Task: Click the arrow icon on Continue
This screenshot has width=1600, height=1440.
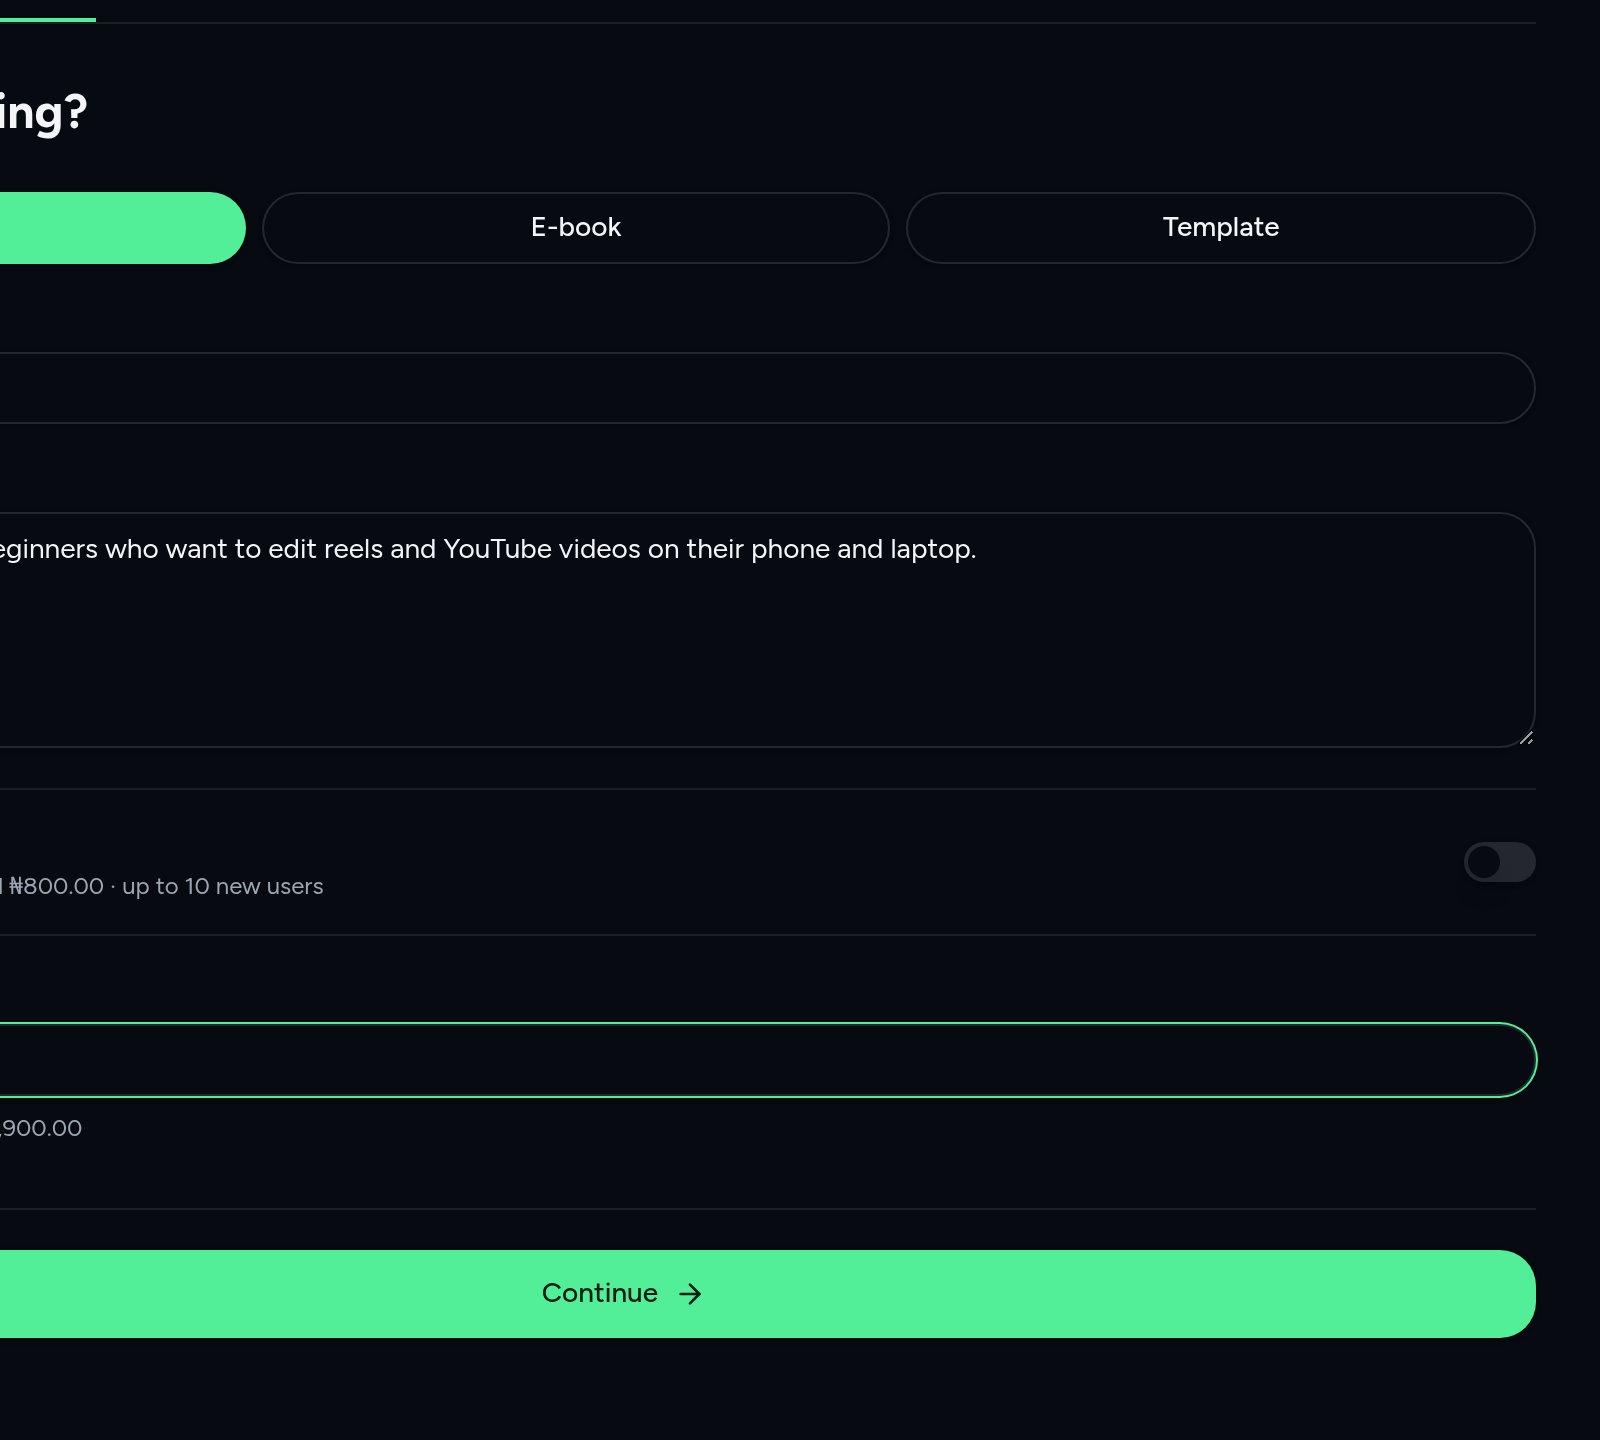Action: pyautogui.click(x=690, y=1294)
